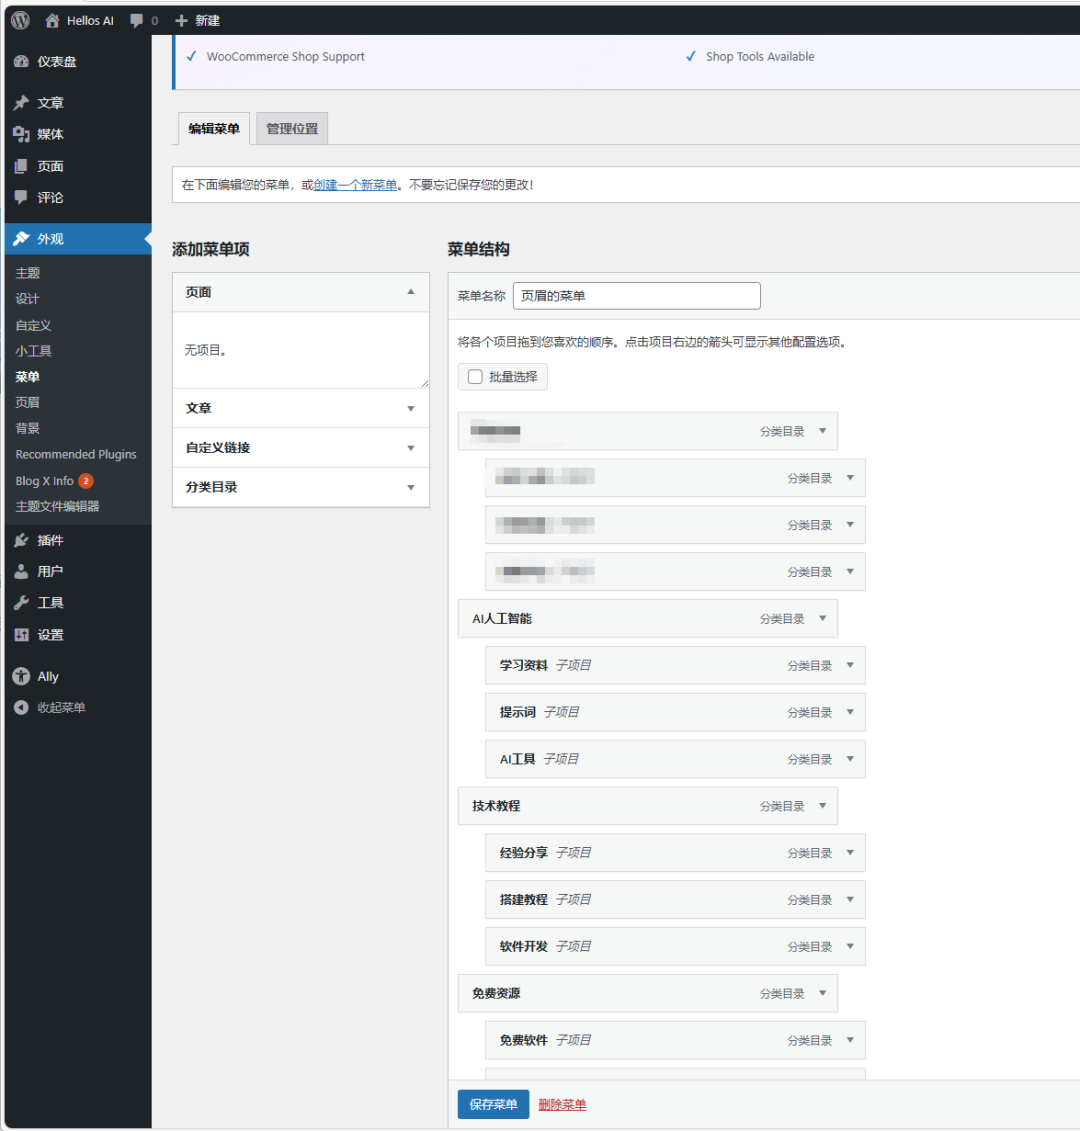
Task: Open the comments bubble icon in admin bar
Action: click(137, 20)
